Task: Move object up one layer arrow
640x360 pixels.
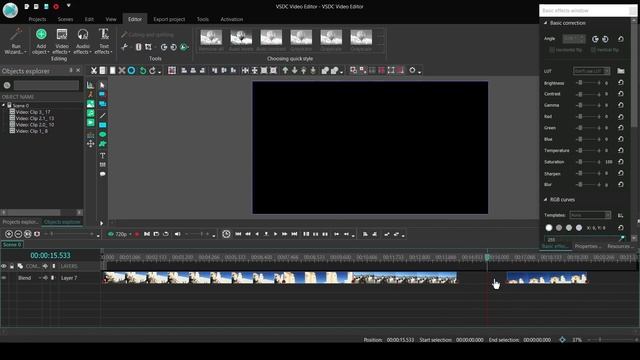Action: point(285,71)
